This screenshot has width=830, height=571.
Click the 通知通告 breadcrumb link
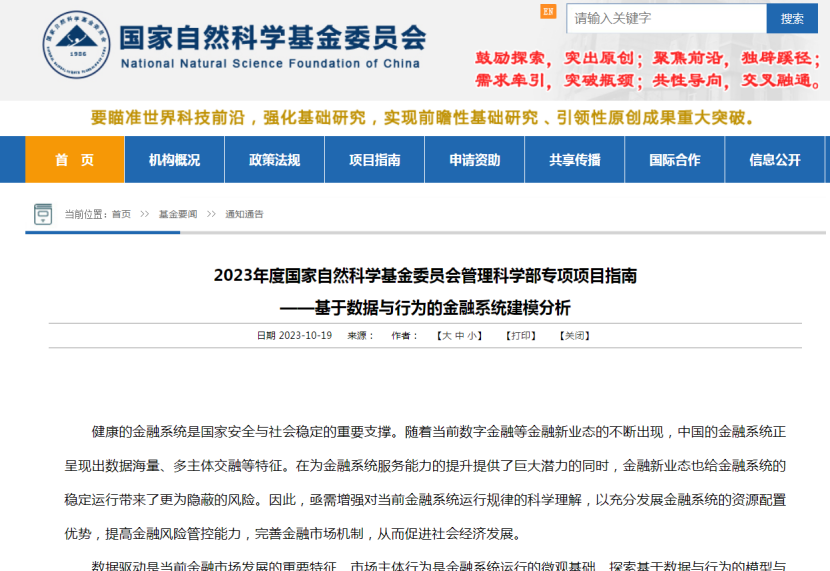244,214
